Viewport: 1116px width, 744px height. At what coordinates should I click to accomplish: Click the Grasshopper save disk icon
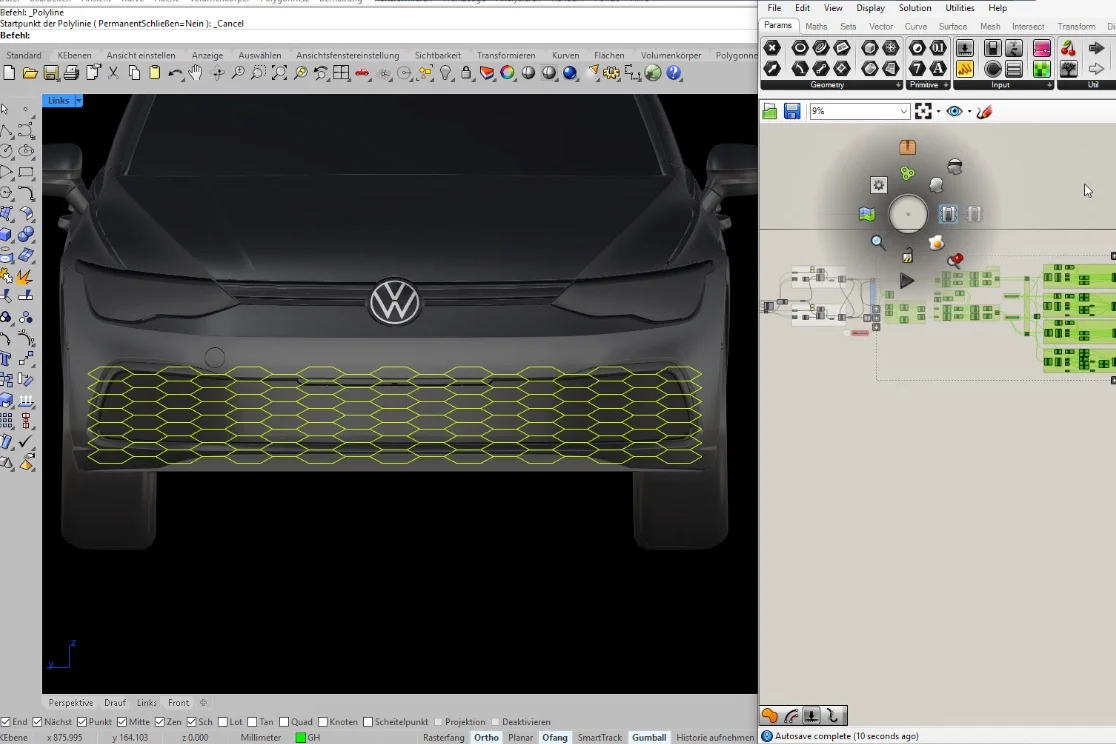coord(791,111)
